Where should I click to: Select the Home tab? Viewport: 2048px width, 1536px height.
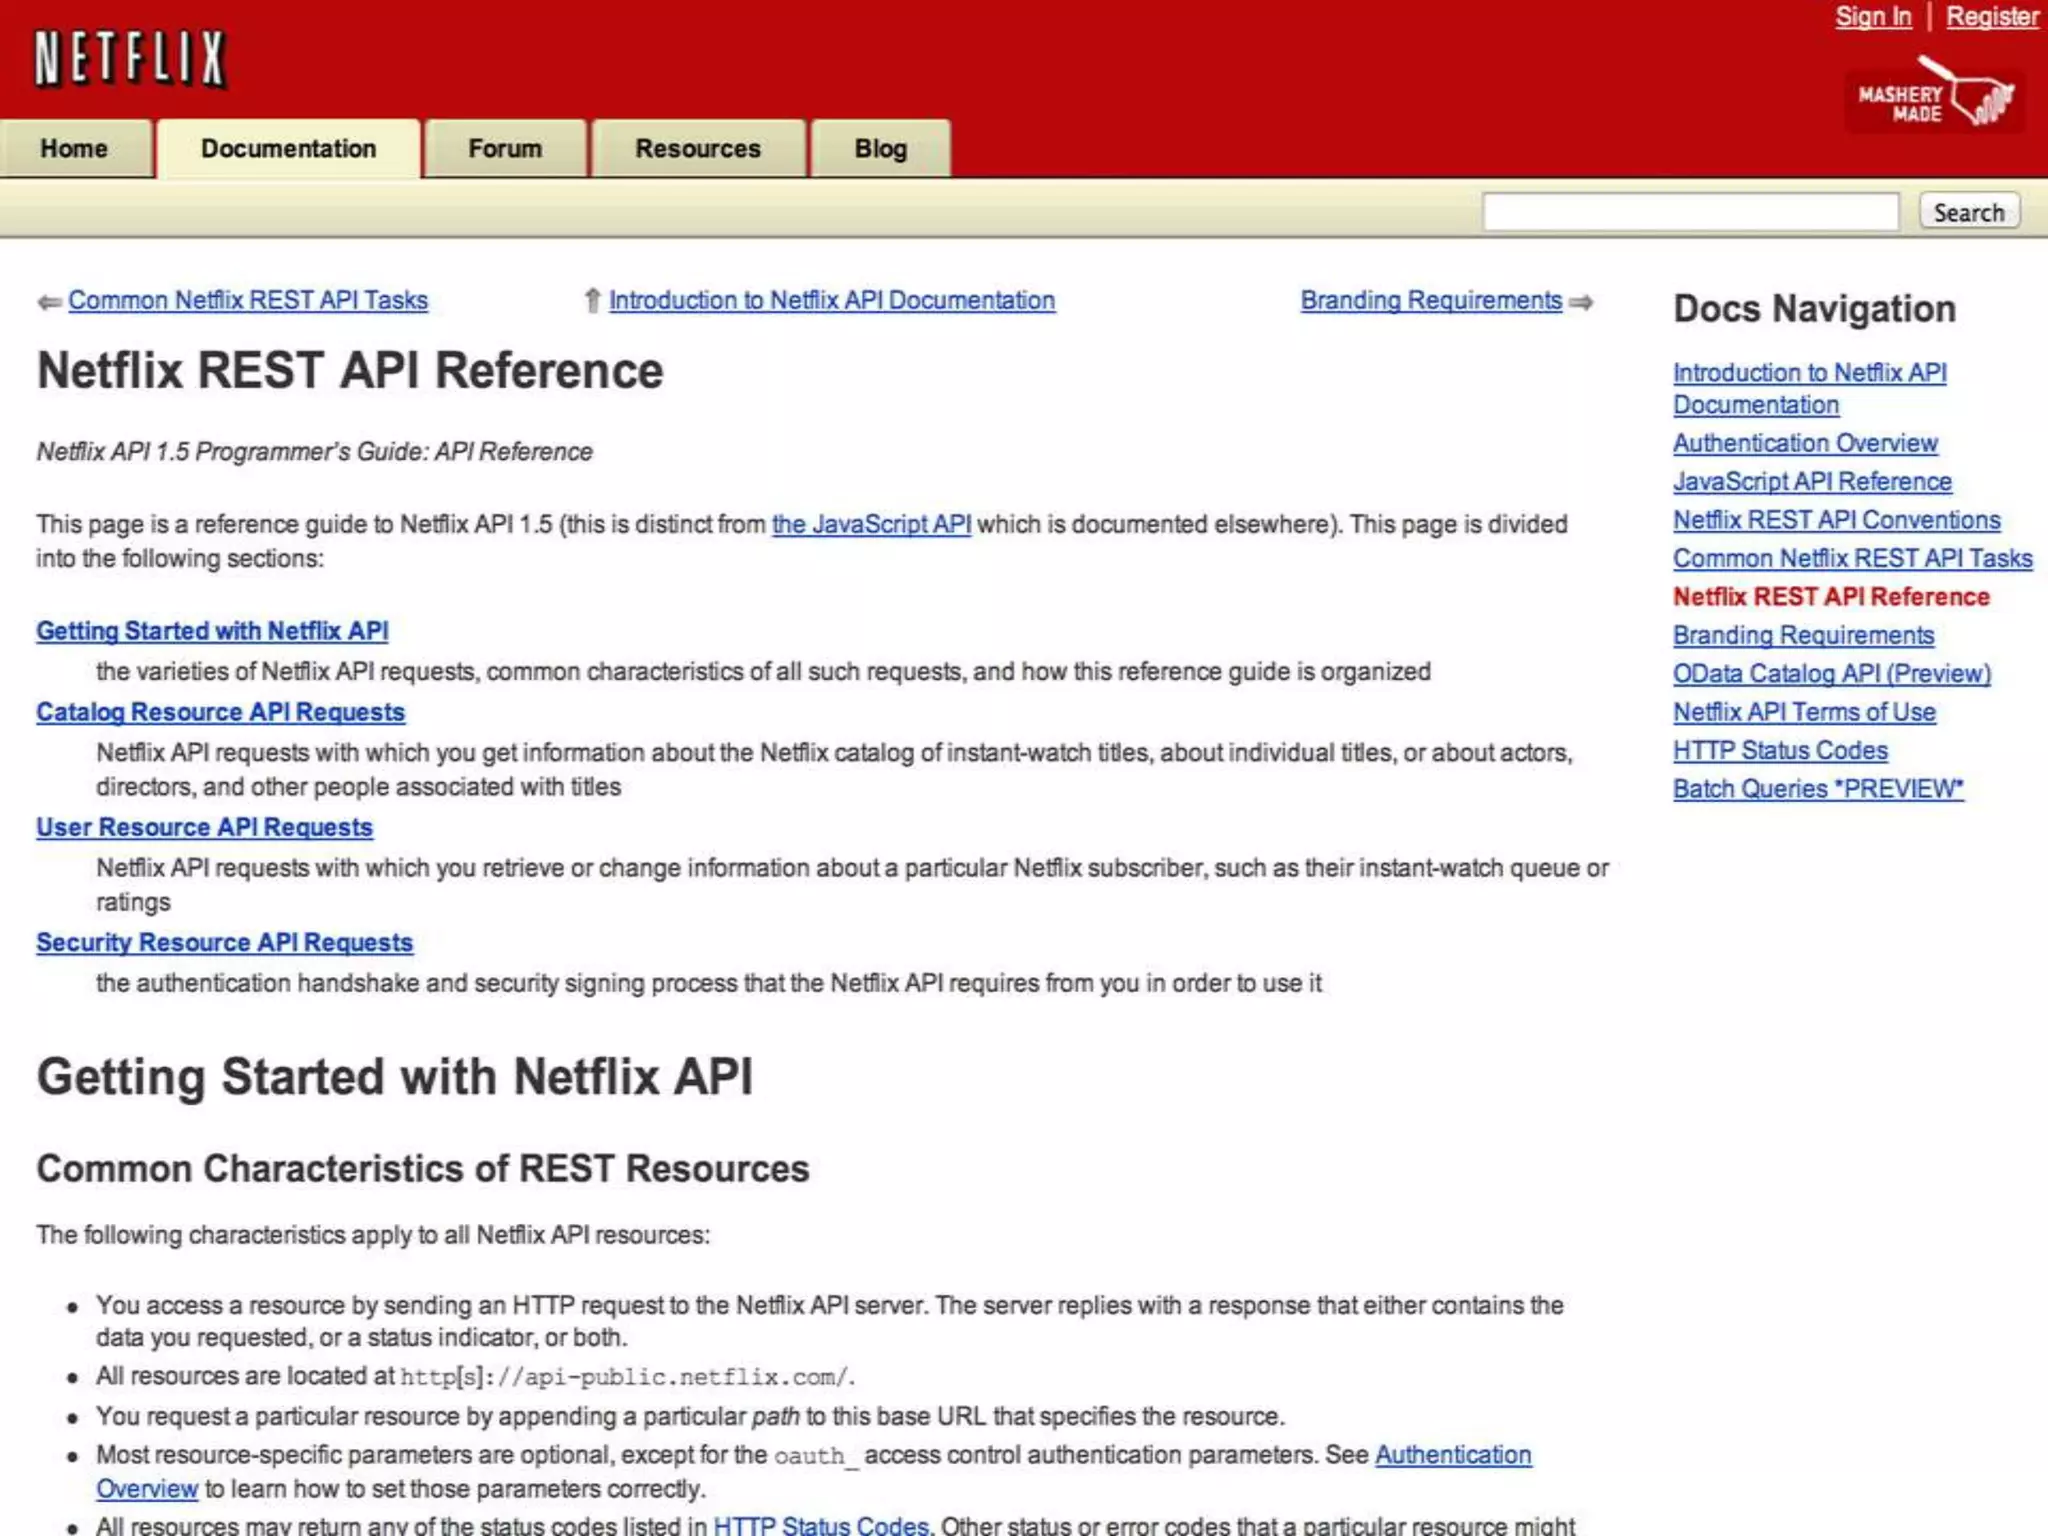(74, 149)
